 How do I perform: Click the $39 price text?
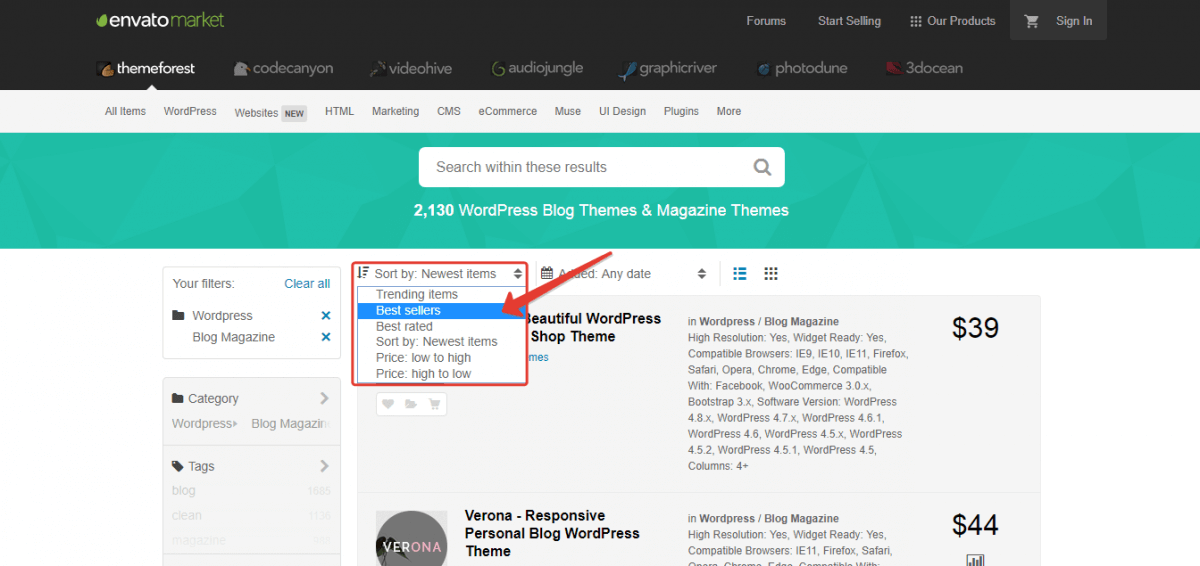point(975,328)
